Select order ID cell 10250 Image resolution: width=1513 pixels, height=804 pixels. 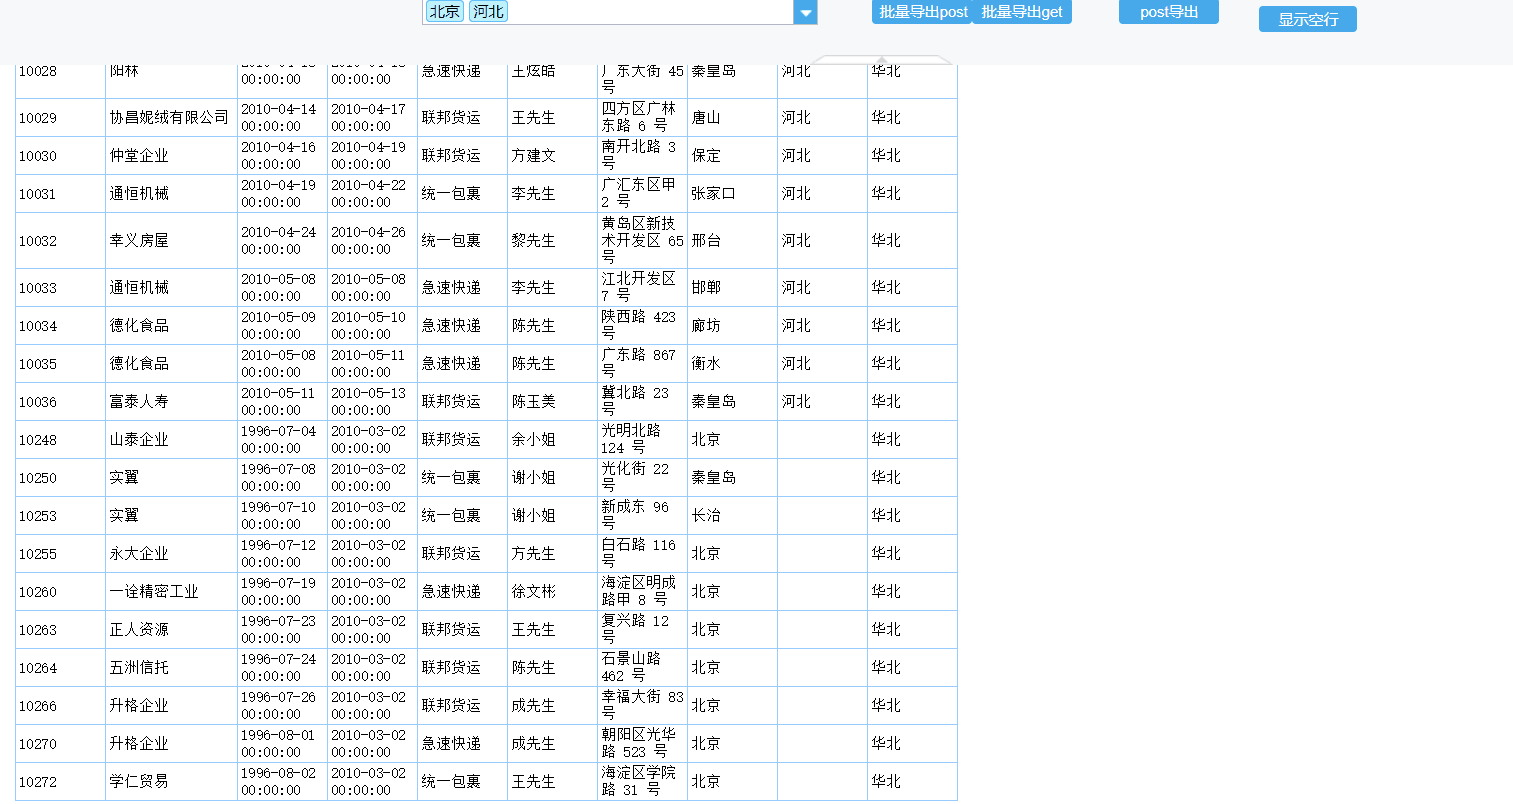coord(60,478)
